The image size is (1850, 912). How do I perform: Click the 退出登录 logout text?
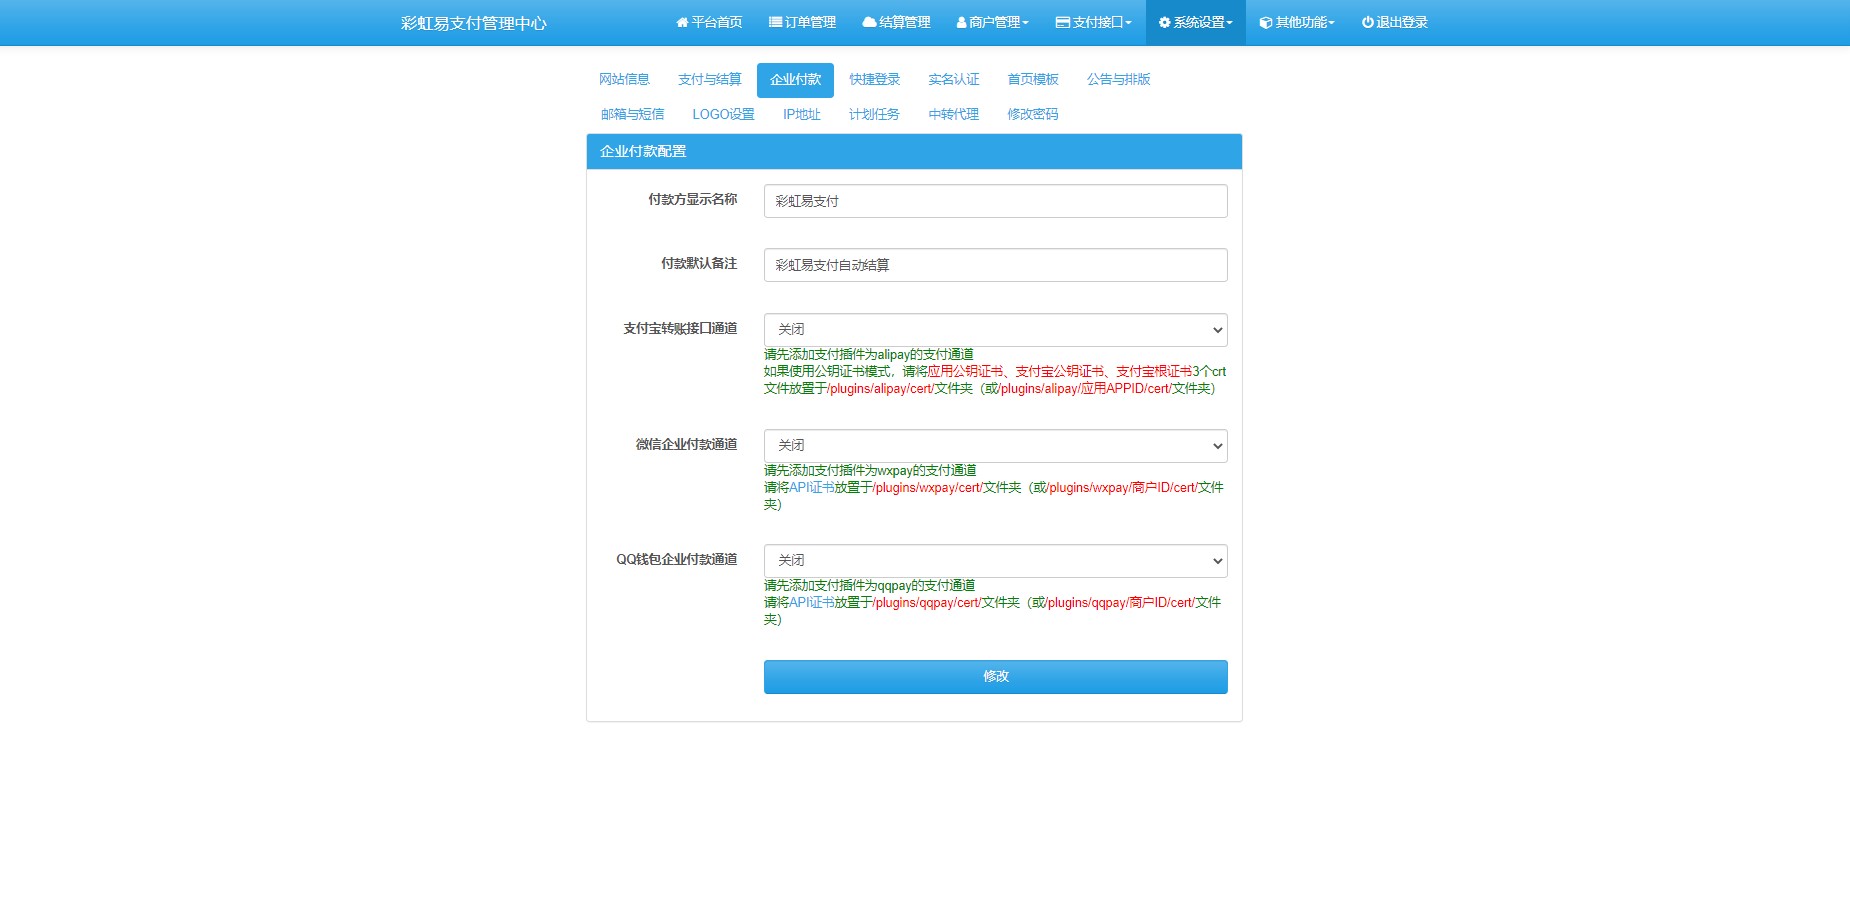[x=1402, y=22]
